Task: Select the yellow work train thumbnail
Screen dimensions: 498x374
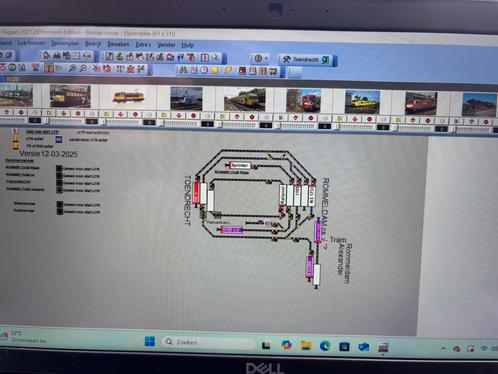Action: (362, 102)
